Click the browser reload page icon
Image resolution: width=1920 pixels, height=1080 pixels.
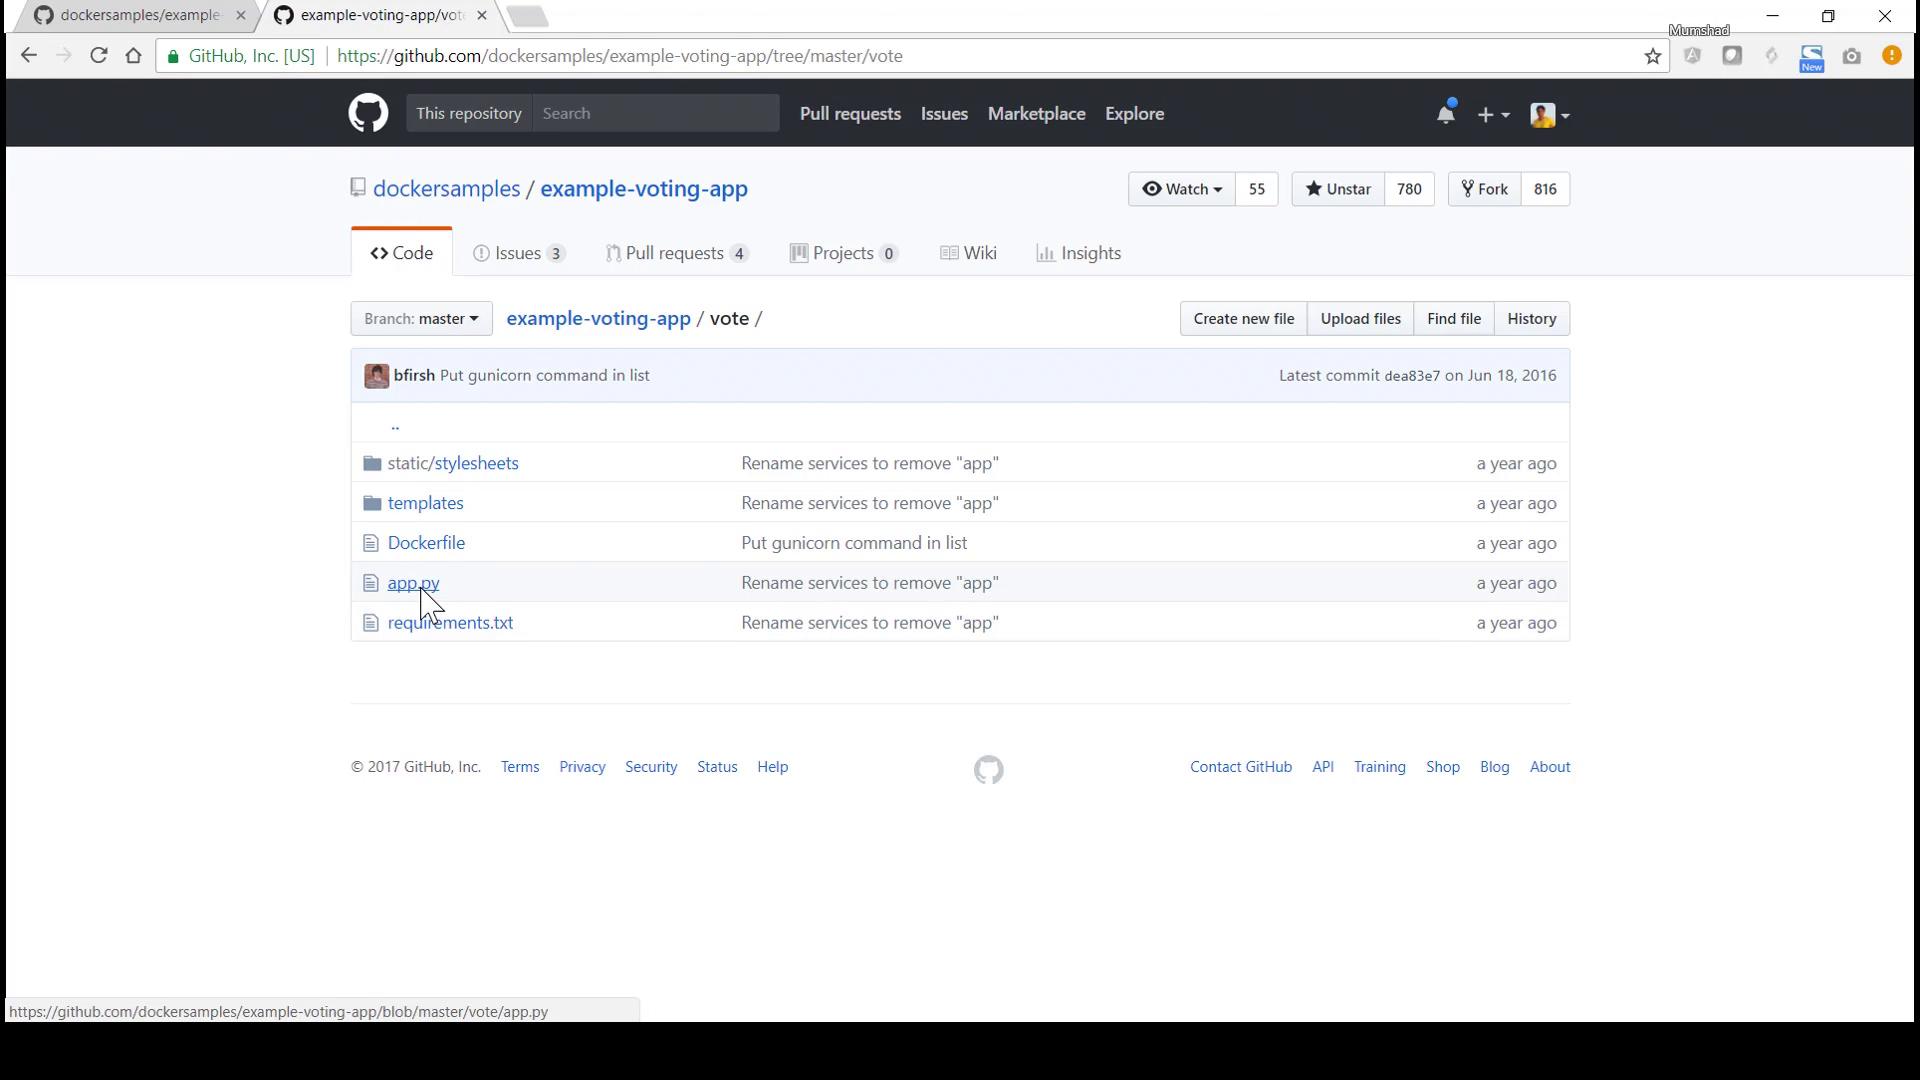click(98, 56)
